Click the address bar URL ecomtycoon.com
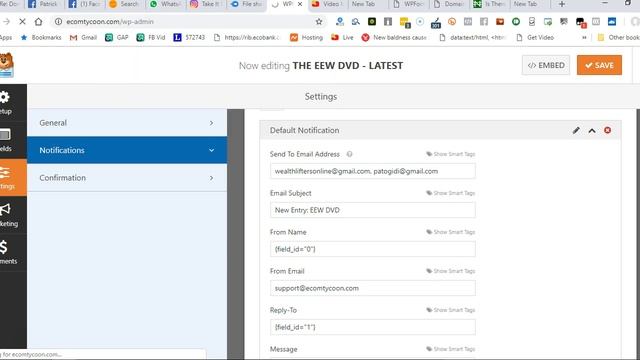 [x=110, y=22]
